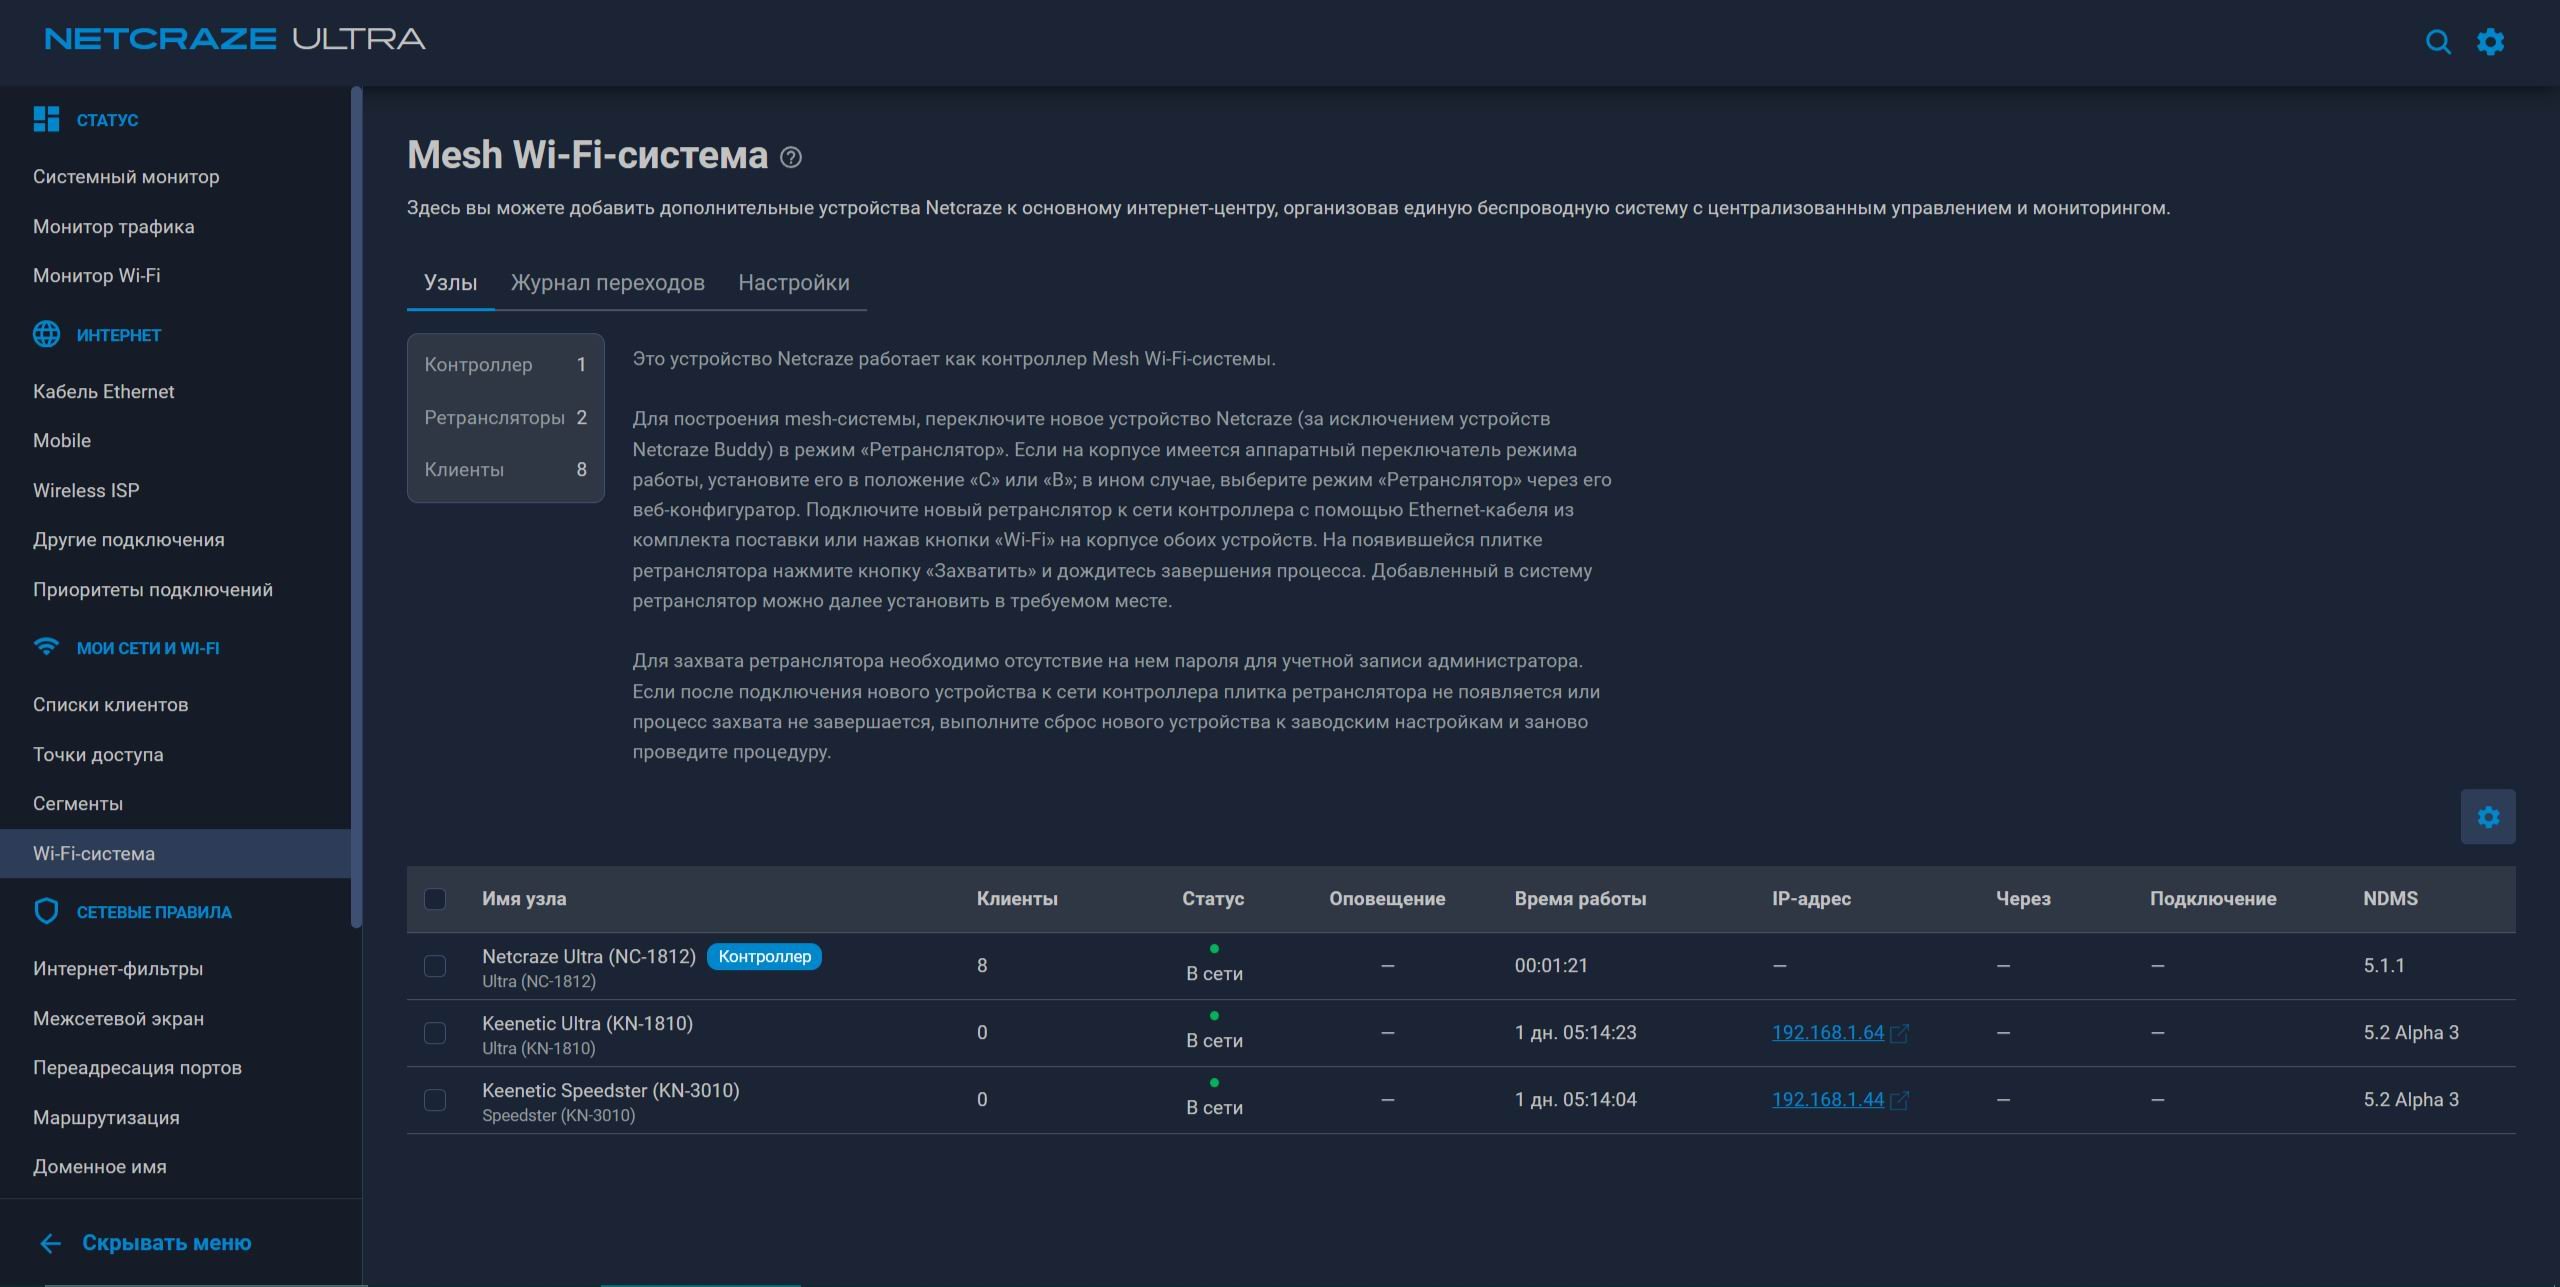Screen dimensions: 2560x1287
Task: Click the Internet globe section icon
Action: (x=46, y=334)
